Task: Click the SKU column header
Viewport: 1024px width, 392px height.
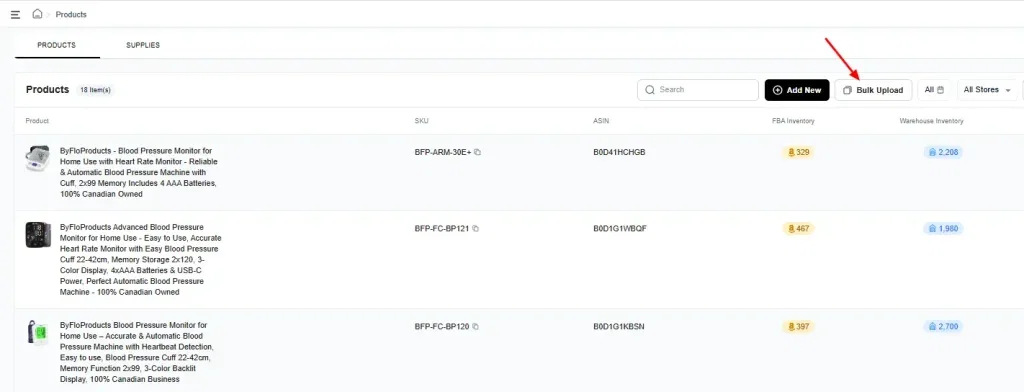Action: (x=422, y=121)
